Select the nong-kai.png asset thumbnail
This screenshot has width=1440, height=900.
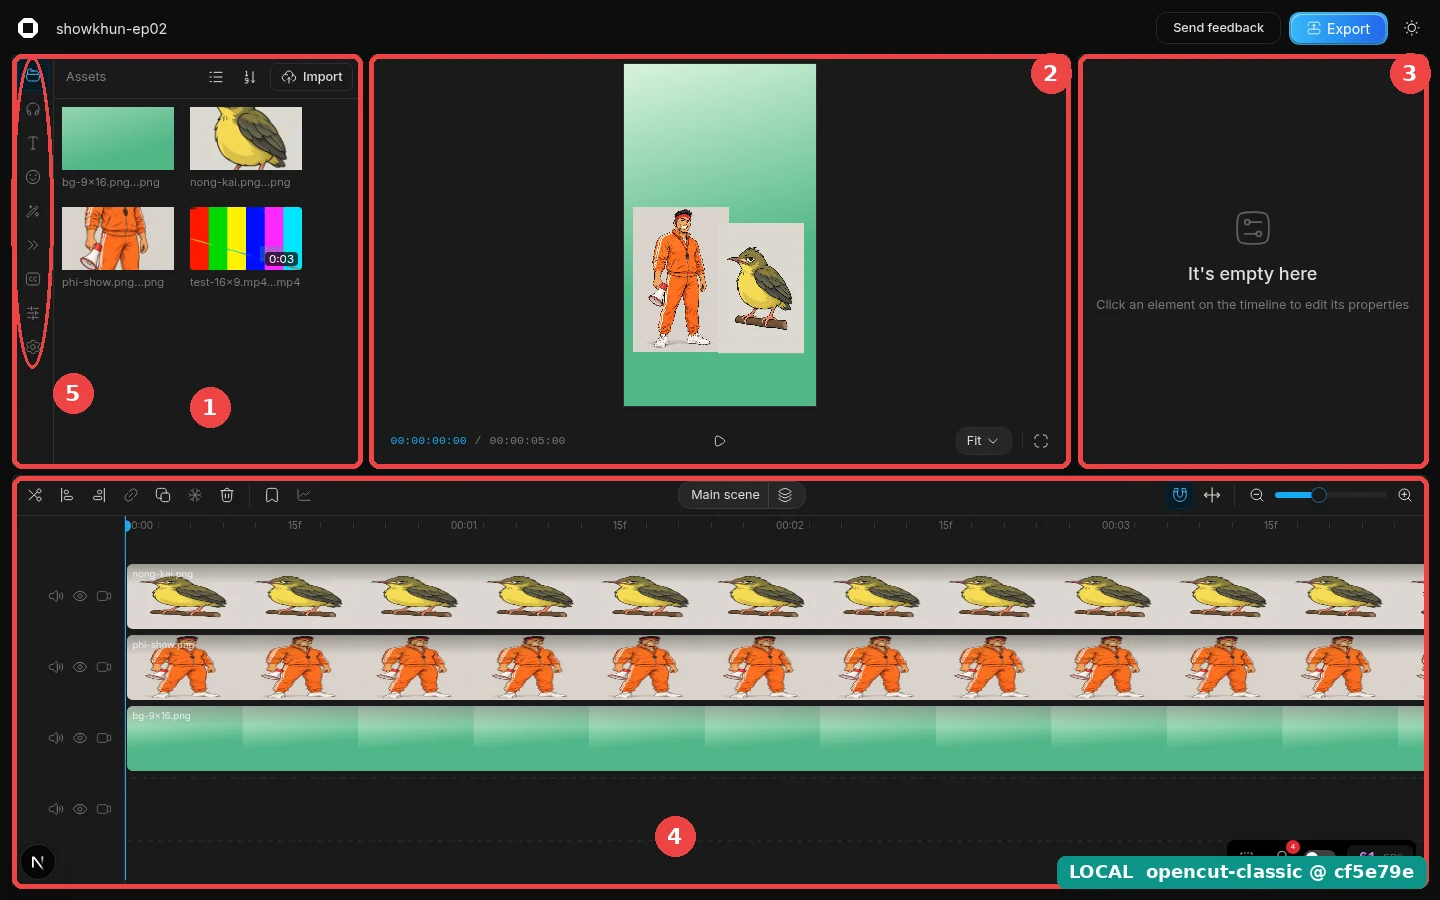pos(246,139)
